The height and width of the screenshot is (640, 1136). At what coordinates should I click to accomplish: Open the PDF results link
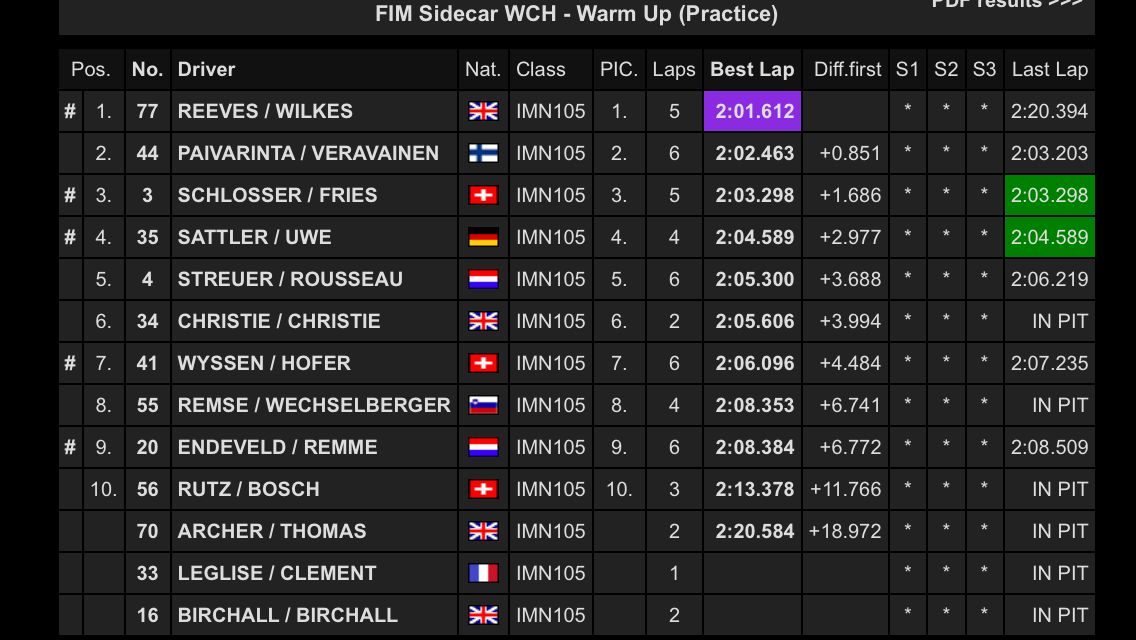pyautogui.click(x=1007, y=4)
